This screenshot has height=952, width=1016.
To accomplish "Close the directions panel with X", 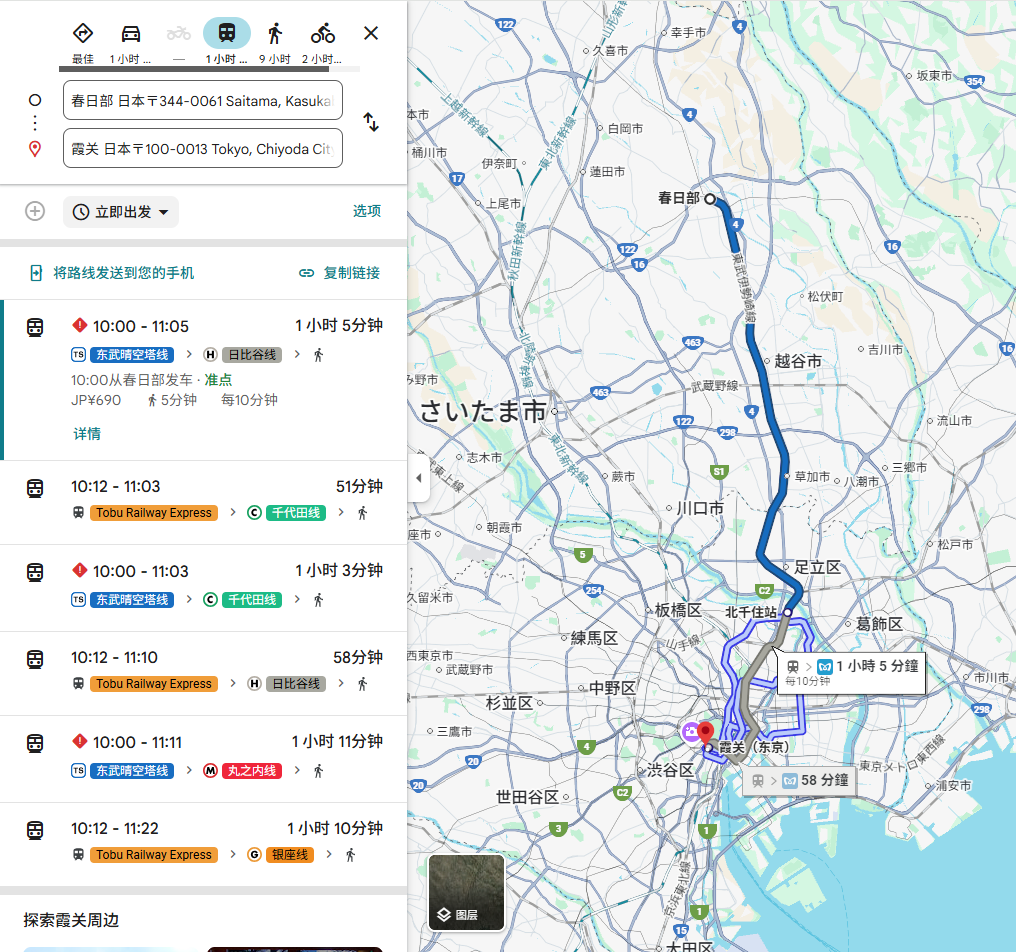I will (x=371, y=33).
